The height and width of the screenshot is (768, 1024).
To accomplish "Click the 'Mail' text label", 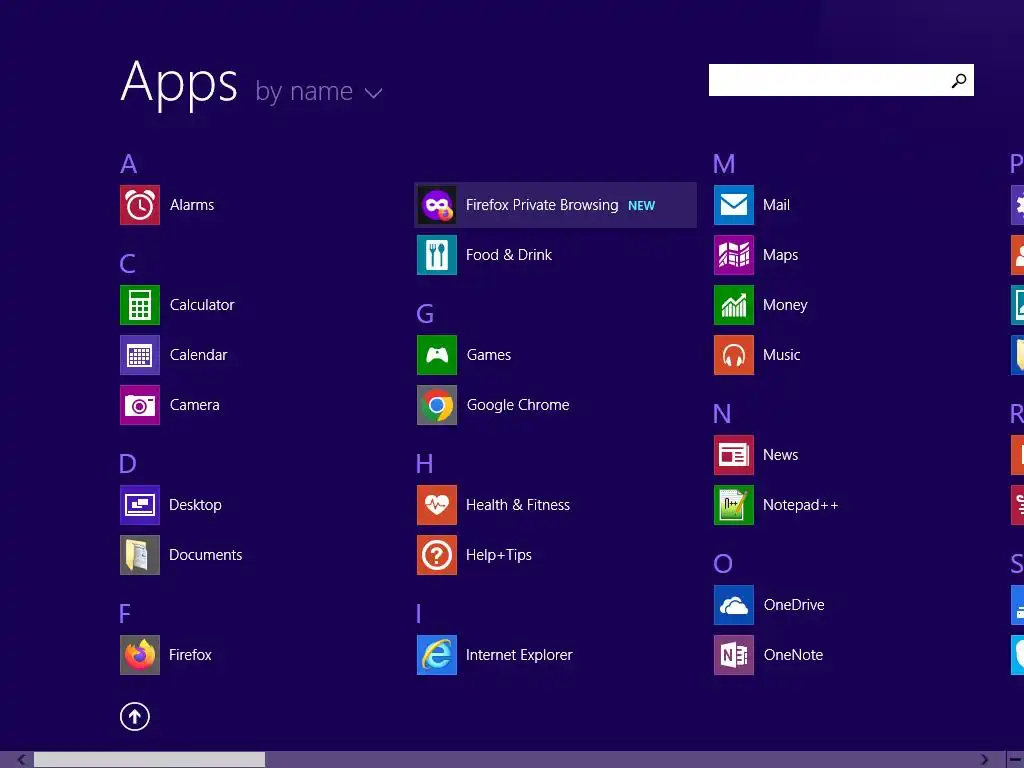I will click(x=776, y=205).
